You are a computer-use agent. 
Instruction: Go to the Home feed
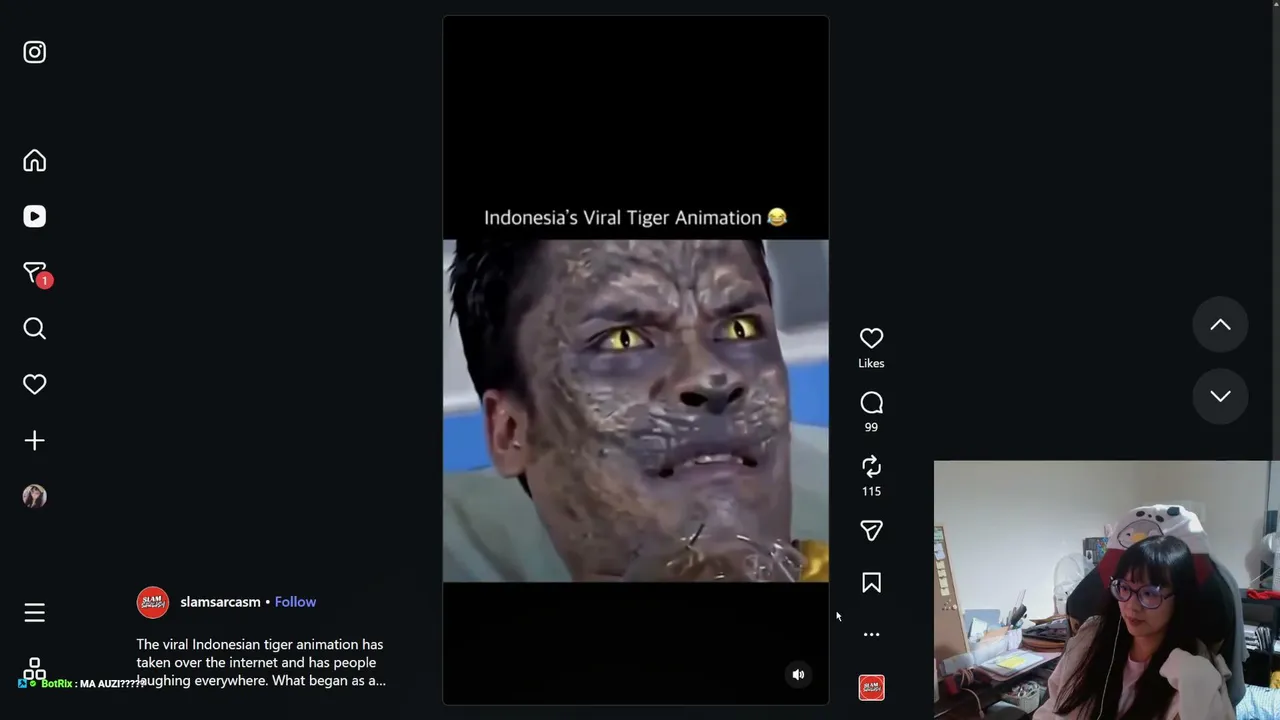(35, 161)
